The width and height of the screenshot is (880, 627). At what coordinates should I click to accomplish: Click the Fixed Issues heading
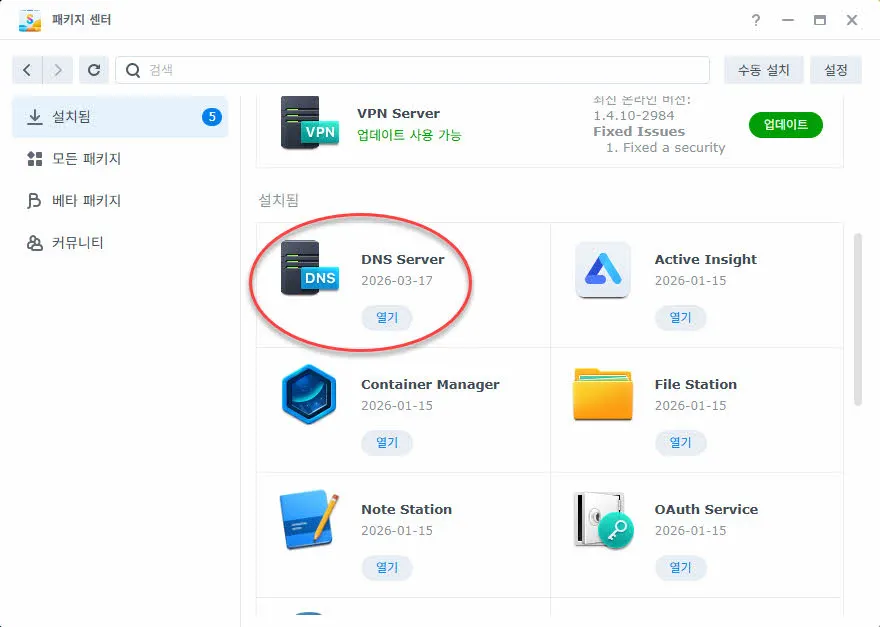(639, 131)
